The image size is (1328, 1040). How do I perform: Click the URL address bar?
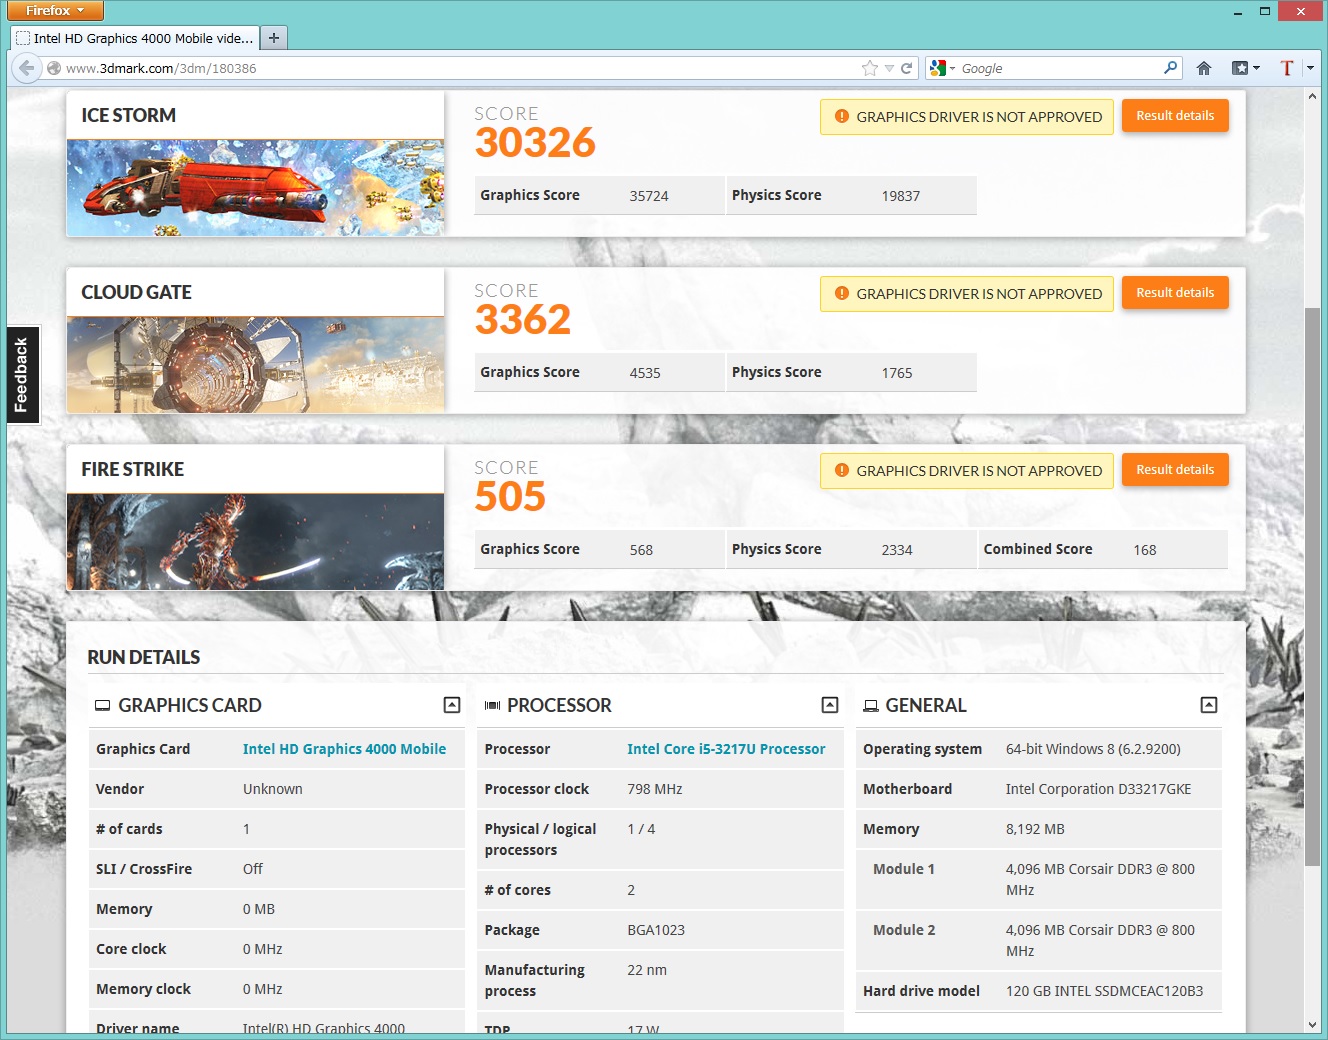[450, 68]
